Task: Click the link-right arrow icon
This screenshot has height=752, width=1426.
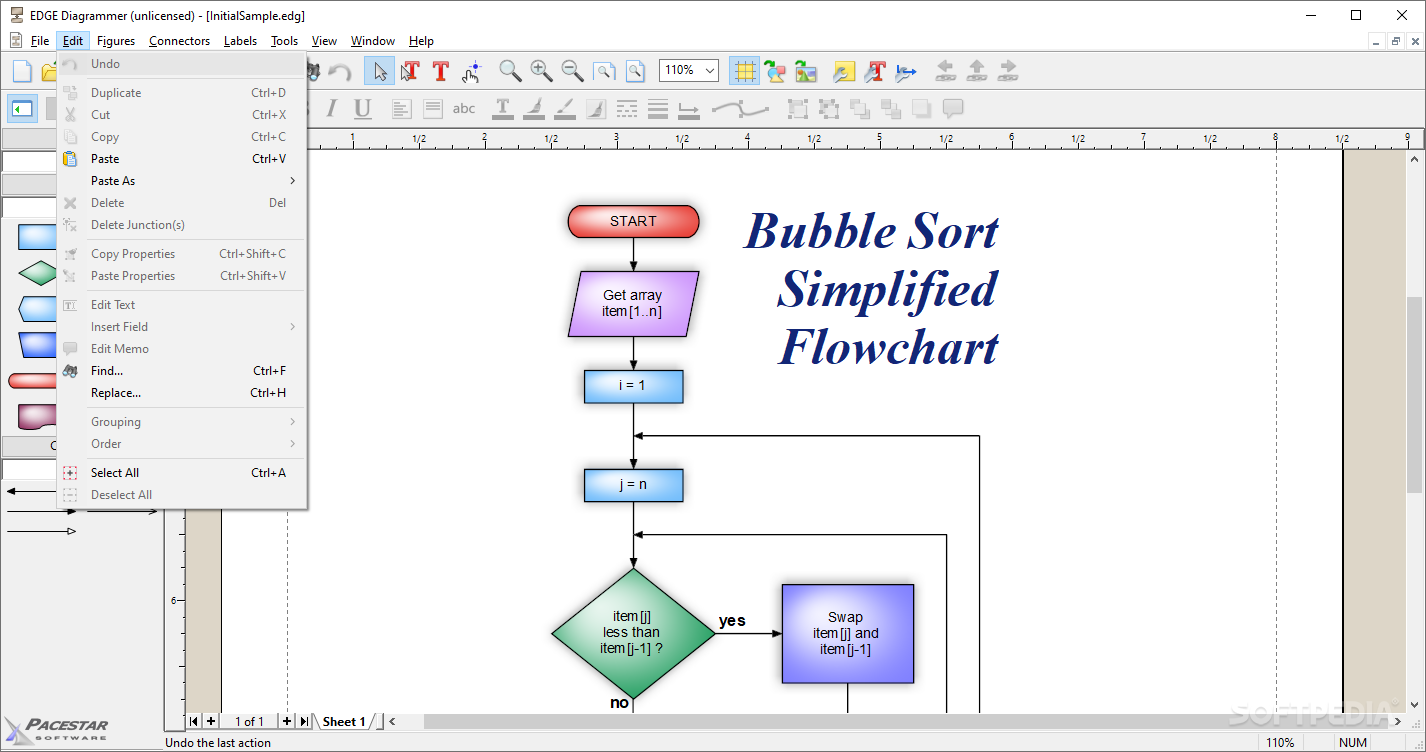Action: pos(1007,71)
